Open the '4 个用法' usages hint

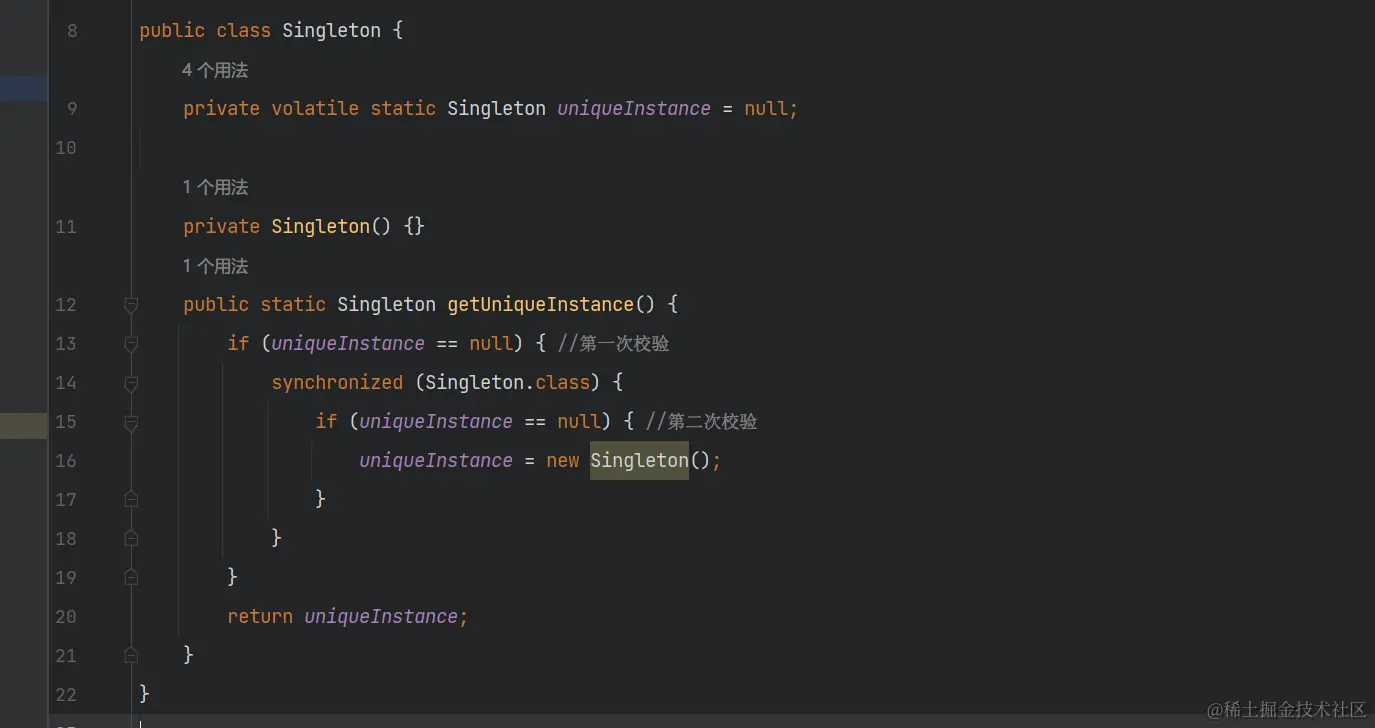[x=215, y=70]
